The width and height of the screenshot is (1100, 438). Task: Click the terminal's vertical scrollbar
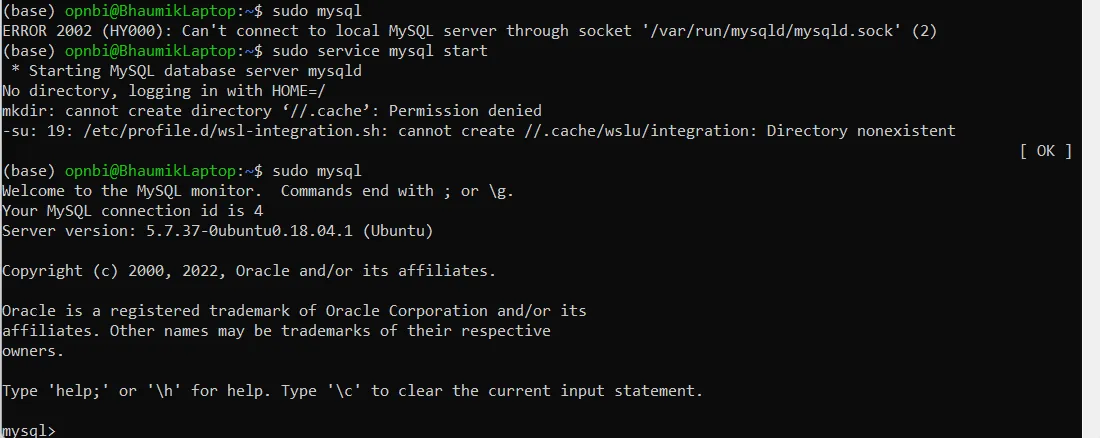[x=1091, y=219]
